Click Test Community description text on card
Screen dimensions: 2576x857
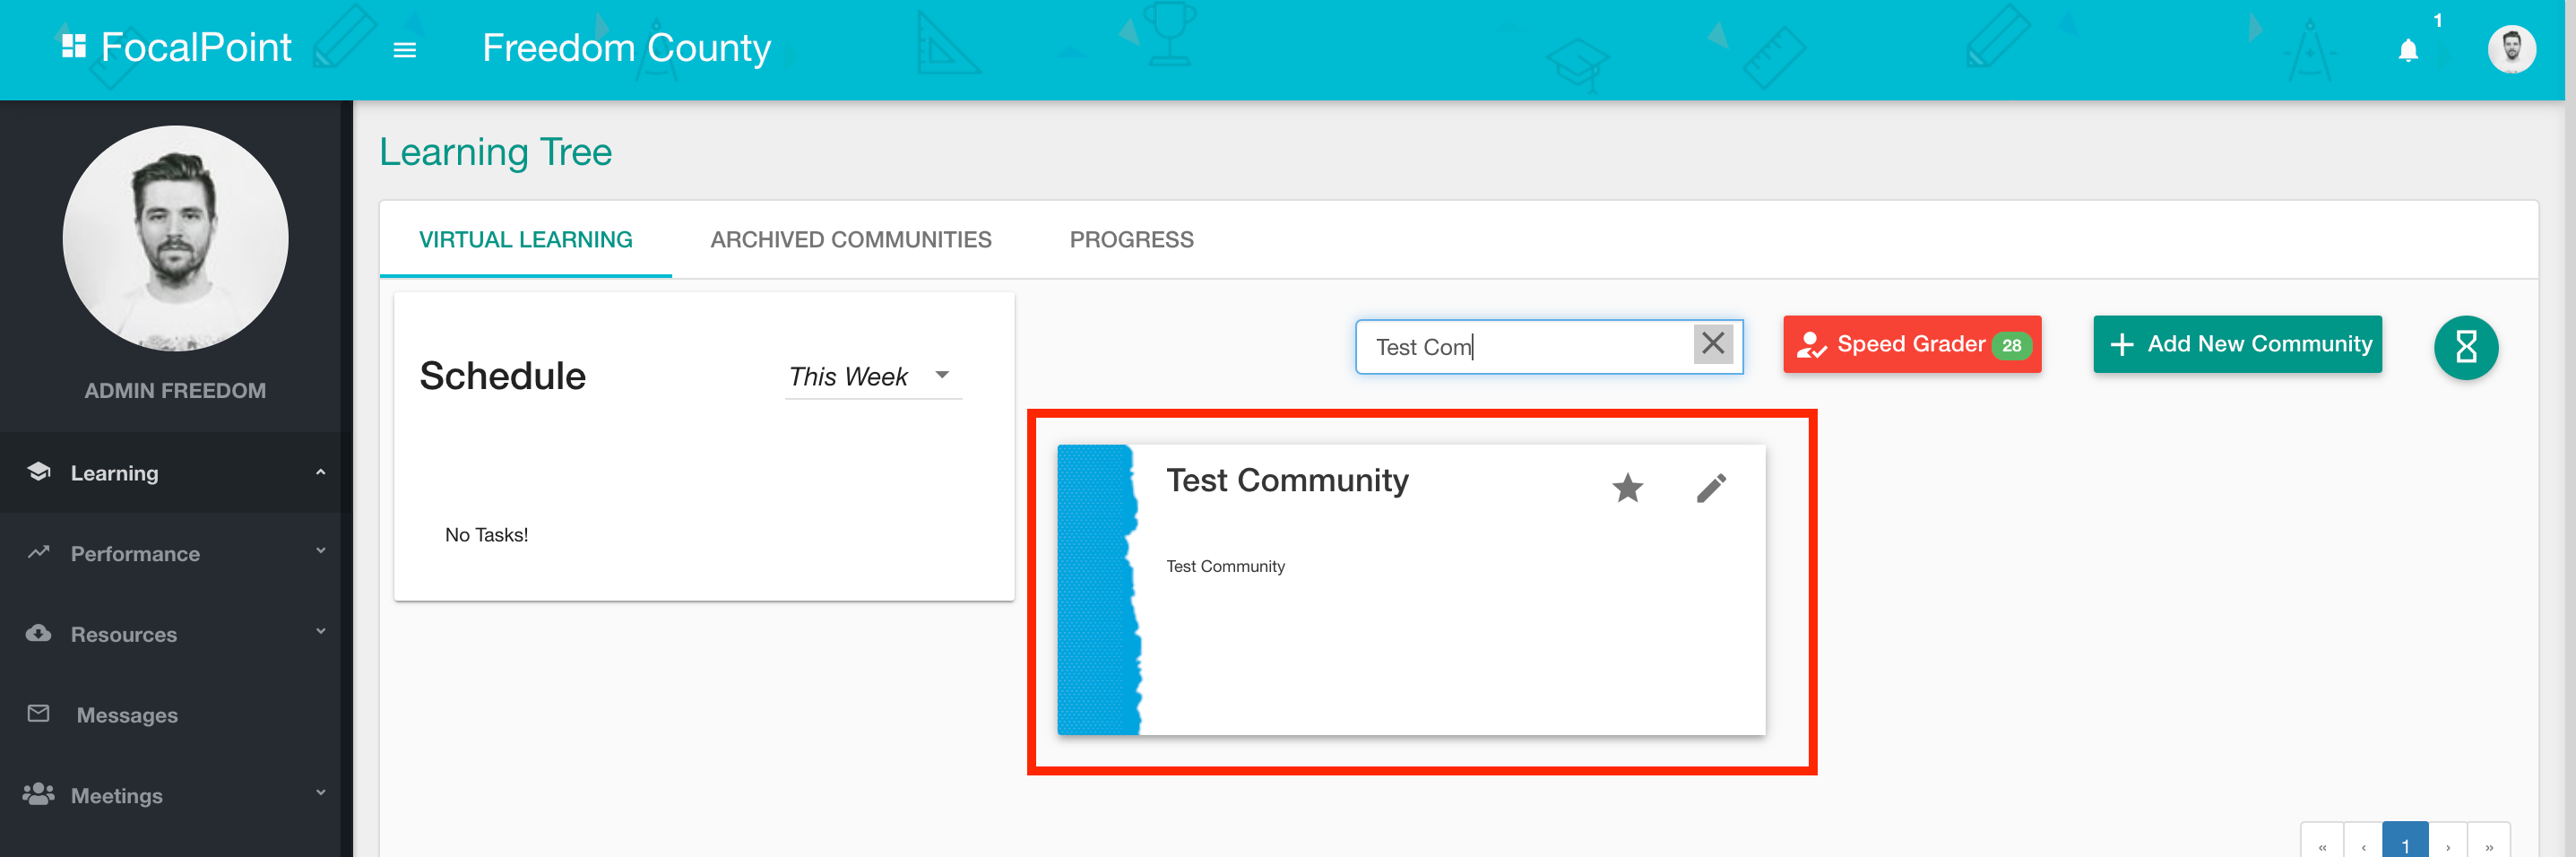[1225, 566]
